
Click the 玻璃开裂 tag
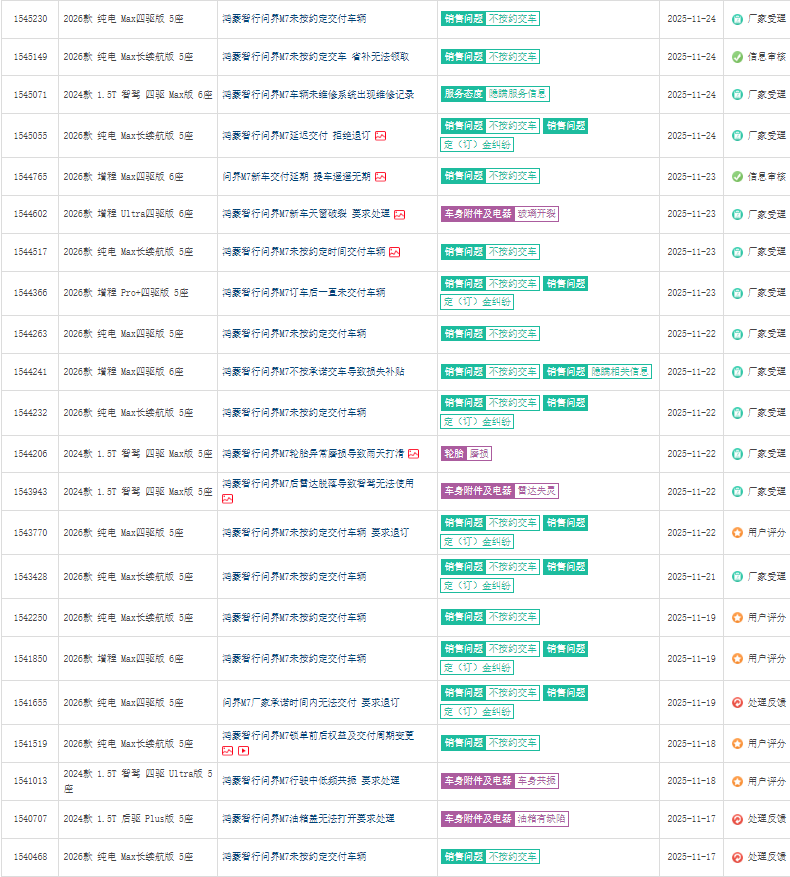coord(537,214)
